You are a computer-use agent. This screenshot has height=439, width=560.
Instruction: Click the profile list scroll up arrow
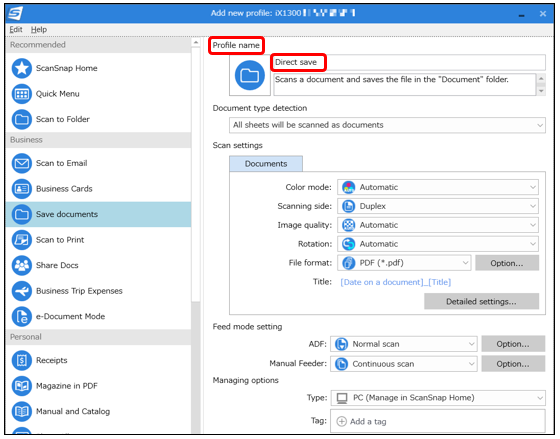click(x=195, y=43)
